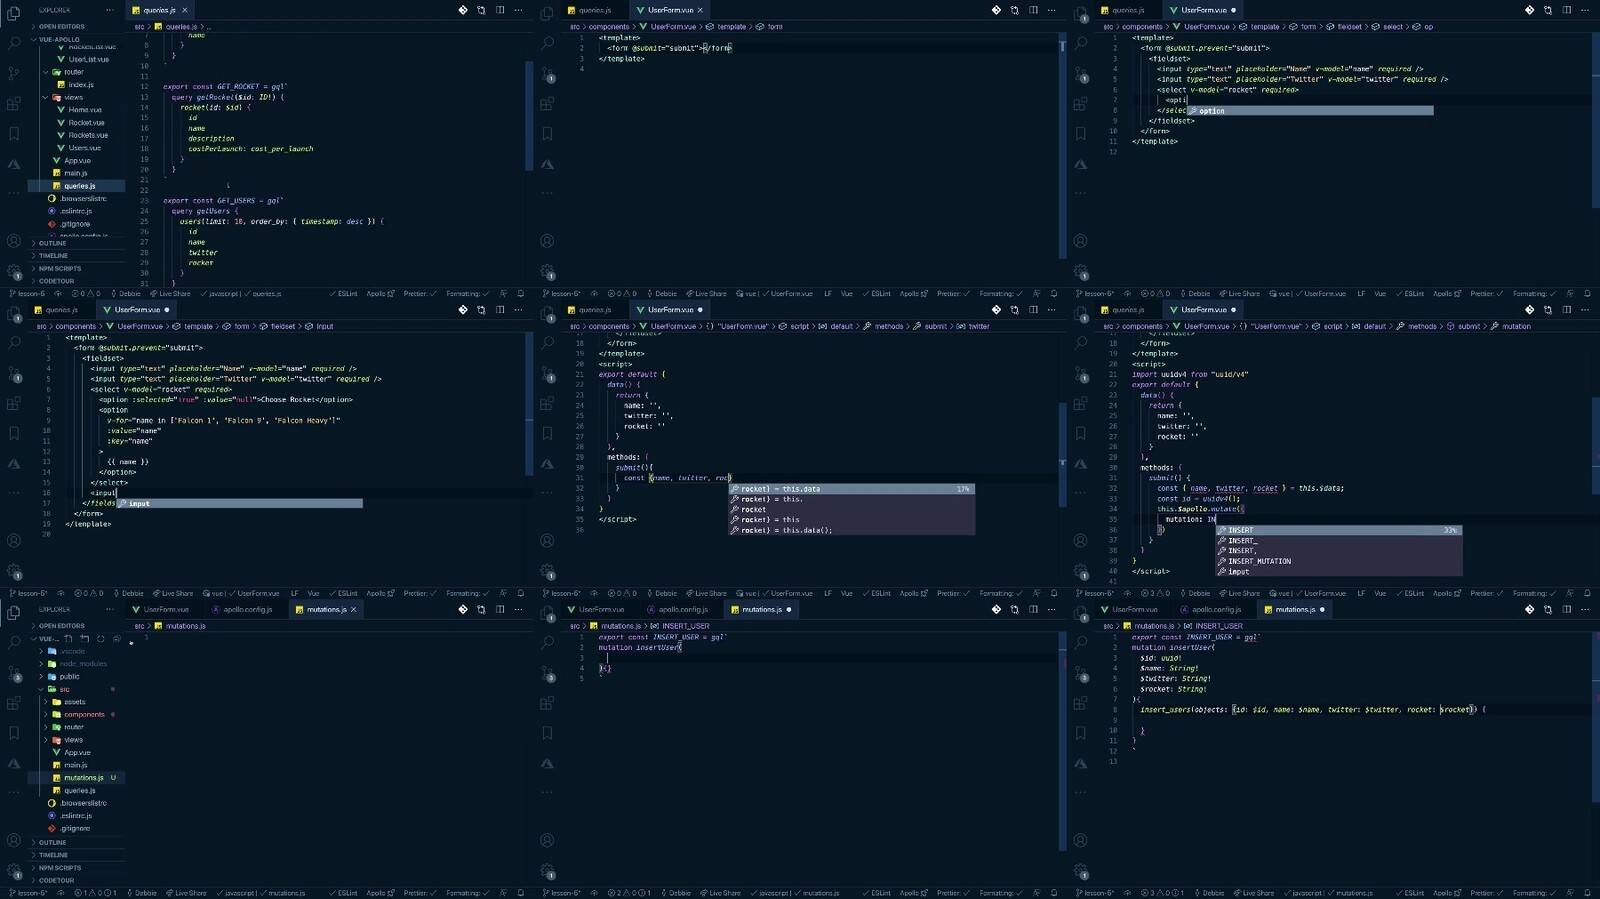Switch to queries.js tab in top-middle window
Screen dimensions: 1600x899
[x=594, y=10]
